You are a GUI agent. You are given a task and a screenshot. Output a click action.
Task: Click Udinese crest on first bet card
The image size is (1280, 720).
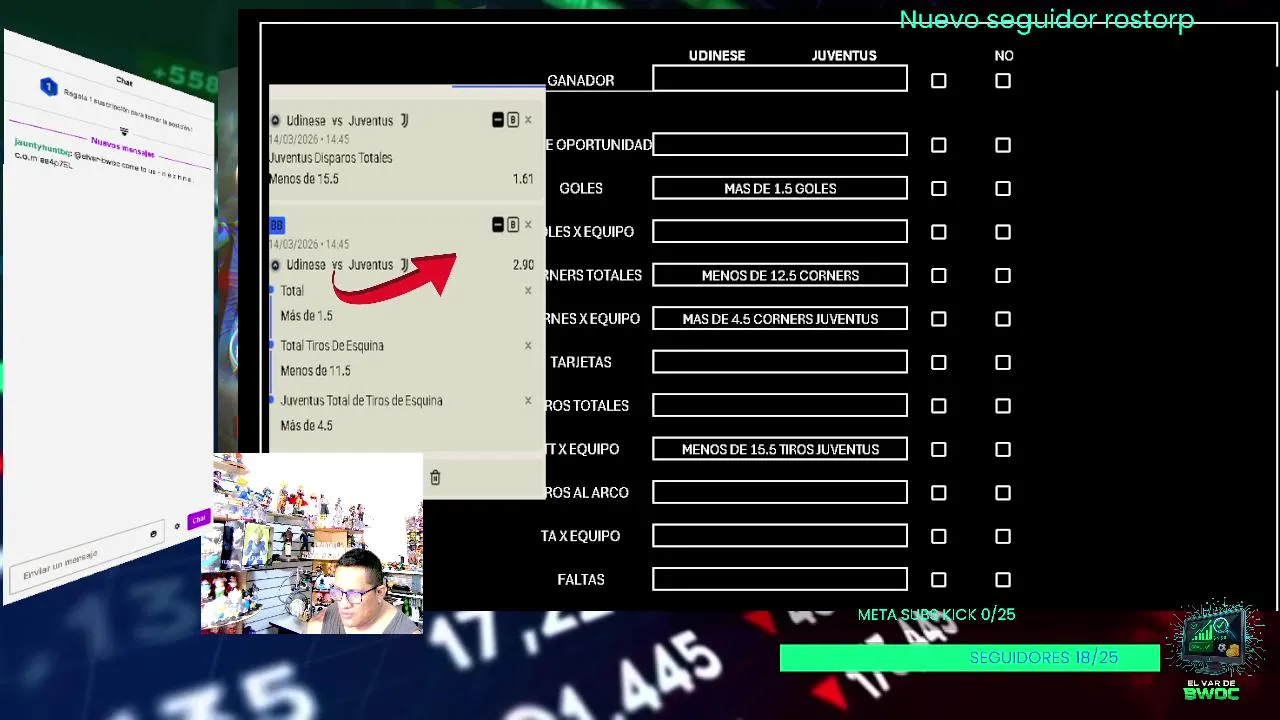pos(276,121)
